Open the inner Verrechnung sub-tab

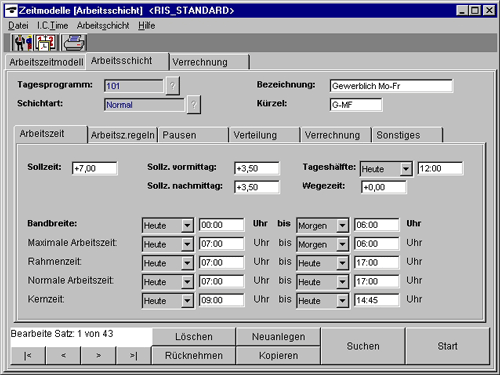tap(336, 135)
